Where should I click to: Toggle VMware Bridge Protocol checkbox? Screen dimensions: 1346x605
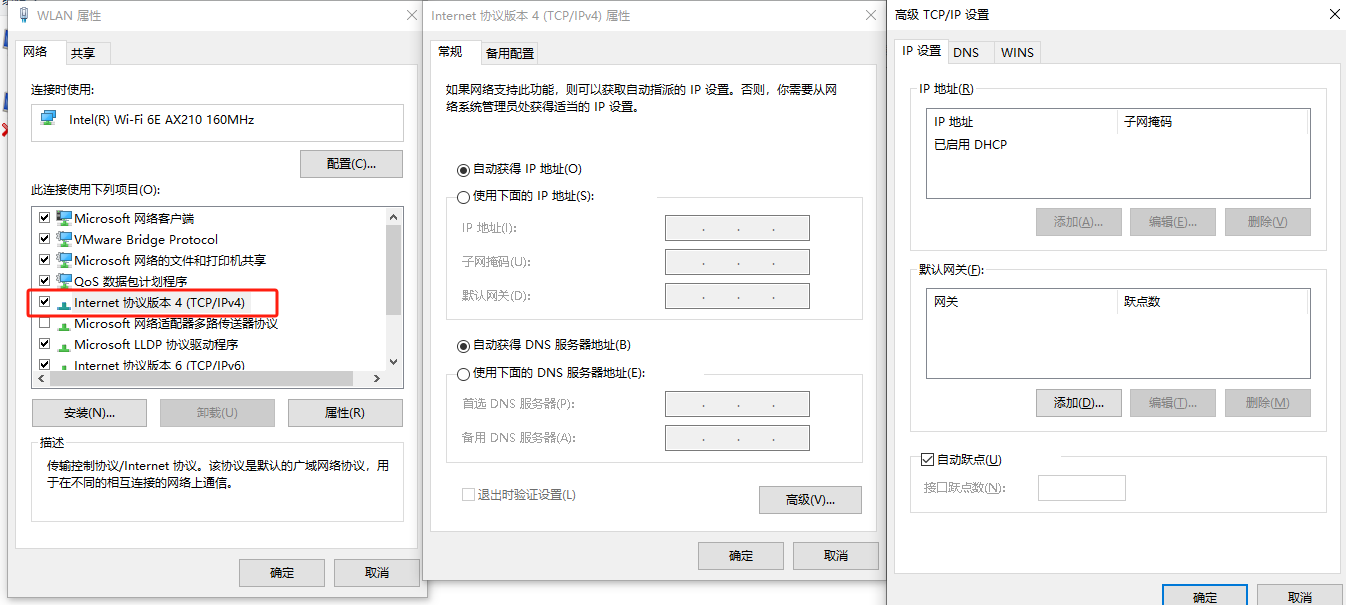click(x=44, y=239)
